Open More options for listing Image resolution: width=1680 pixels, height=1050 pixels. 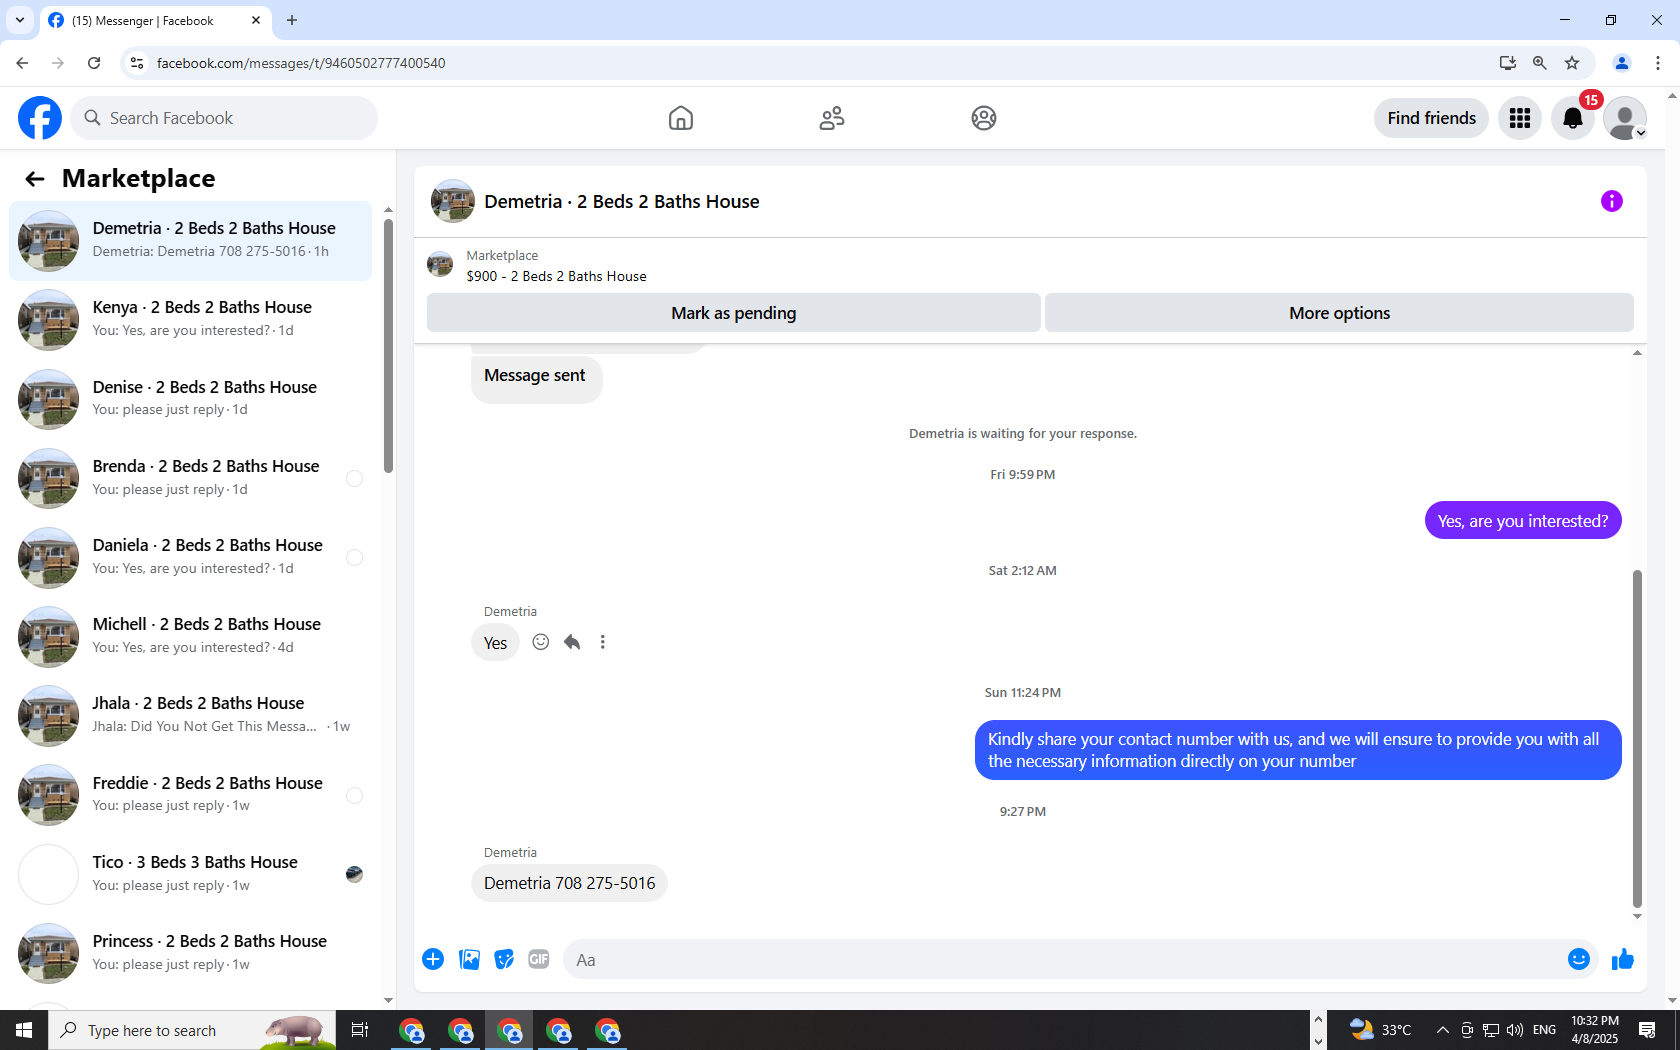coord(1339,313)
